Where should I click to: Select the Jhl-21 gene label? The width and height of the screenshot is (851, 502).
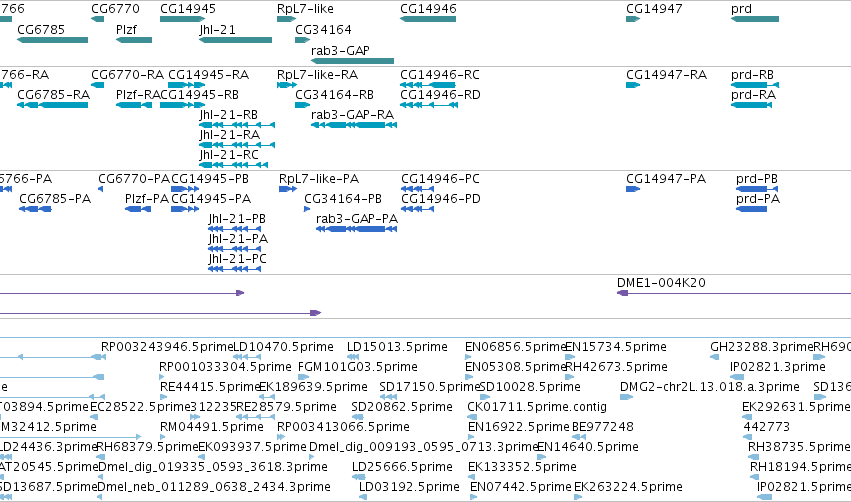(218, 29)
